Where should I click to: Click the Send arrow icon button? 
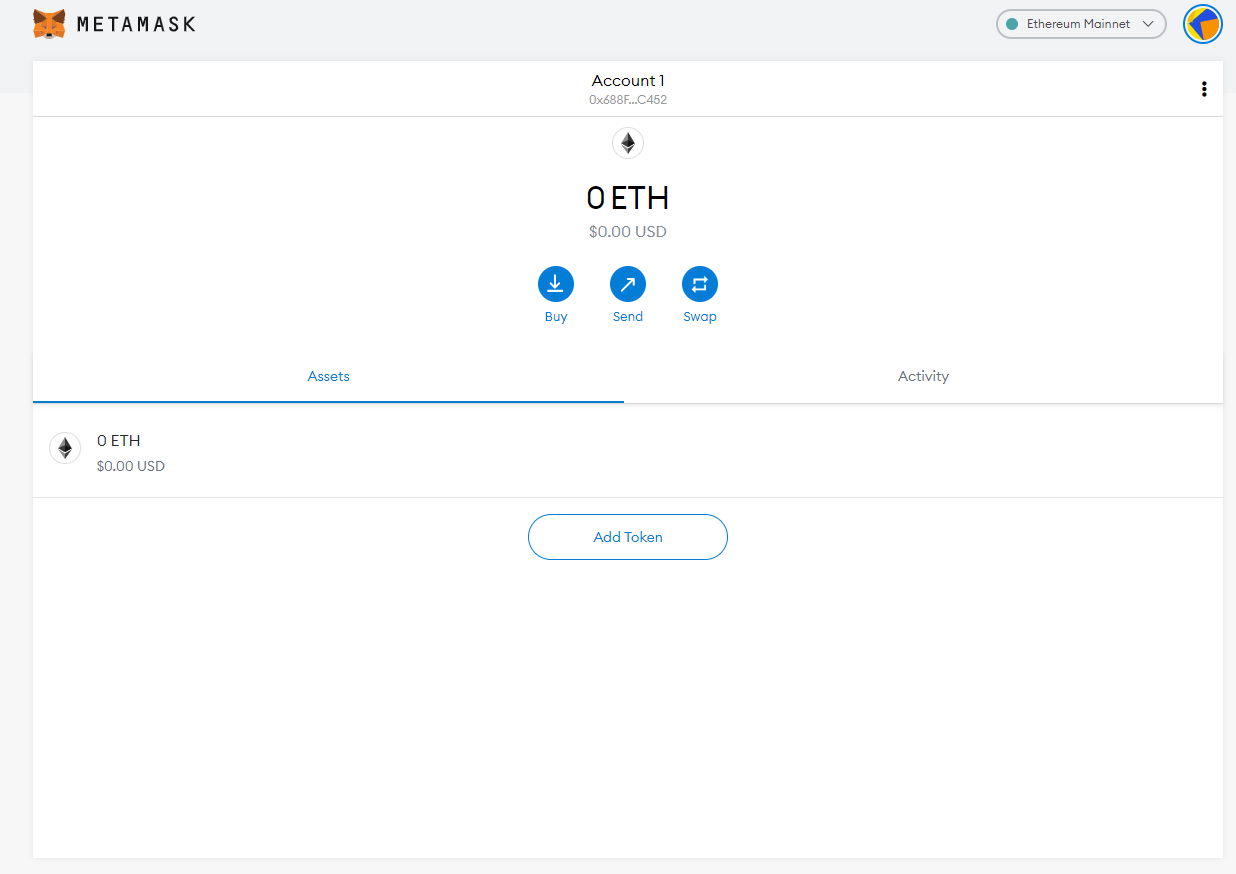[x=628, y=284]
